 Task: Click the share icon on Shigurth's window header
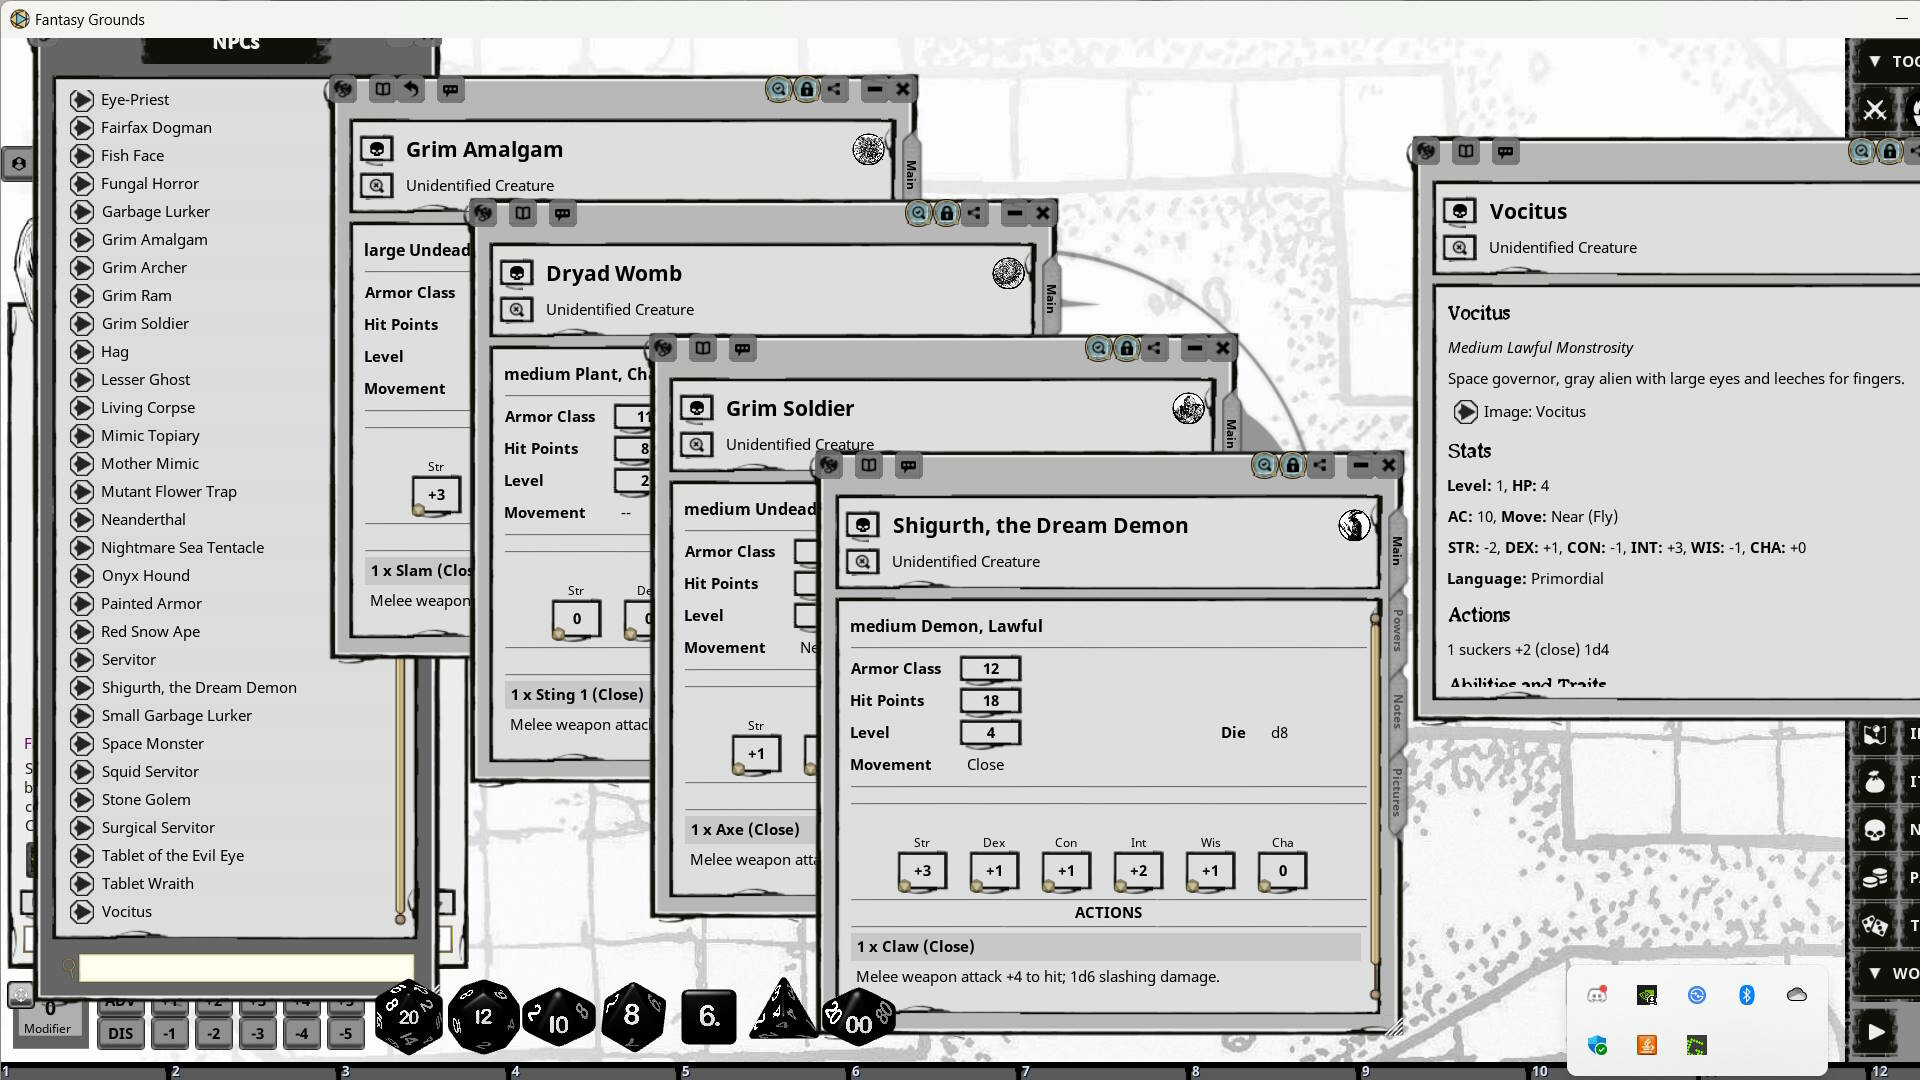[x=1321, y=465]
